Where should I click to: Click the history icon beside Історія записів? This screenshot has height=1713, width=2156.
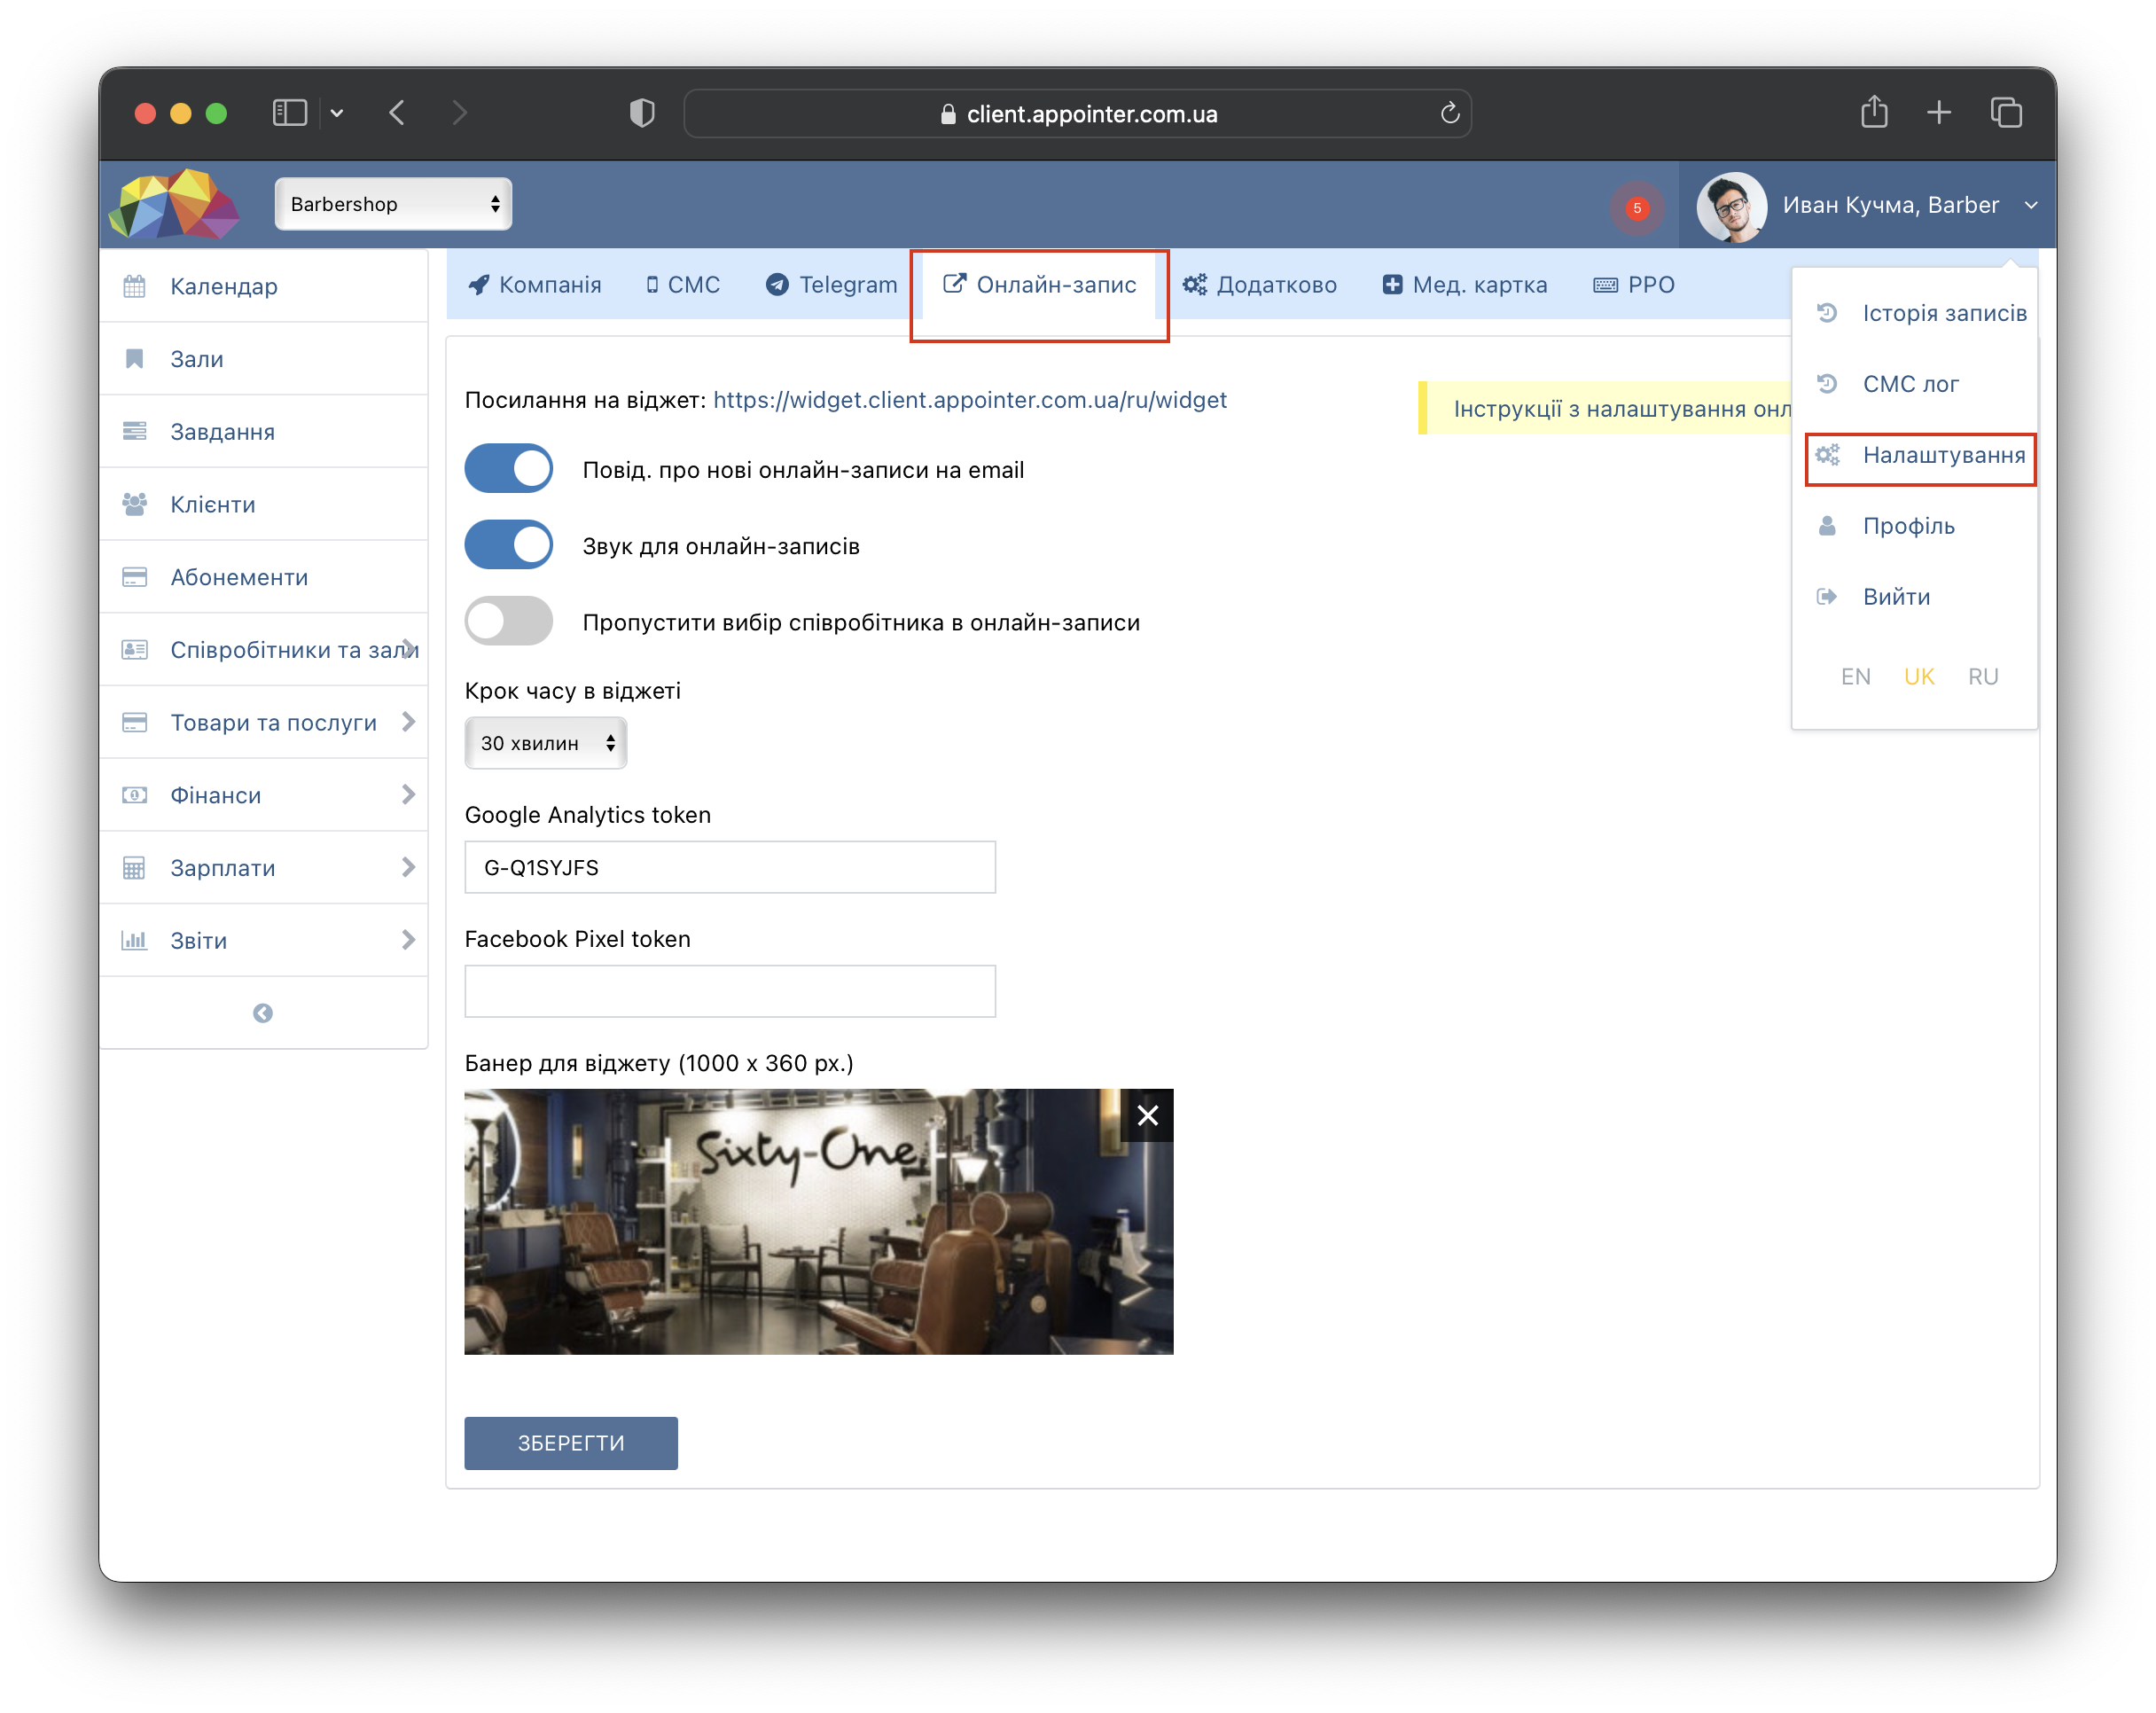click(1827, 313)
